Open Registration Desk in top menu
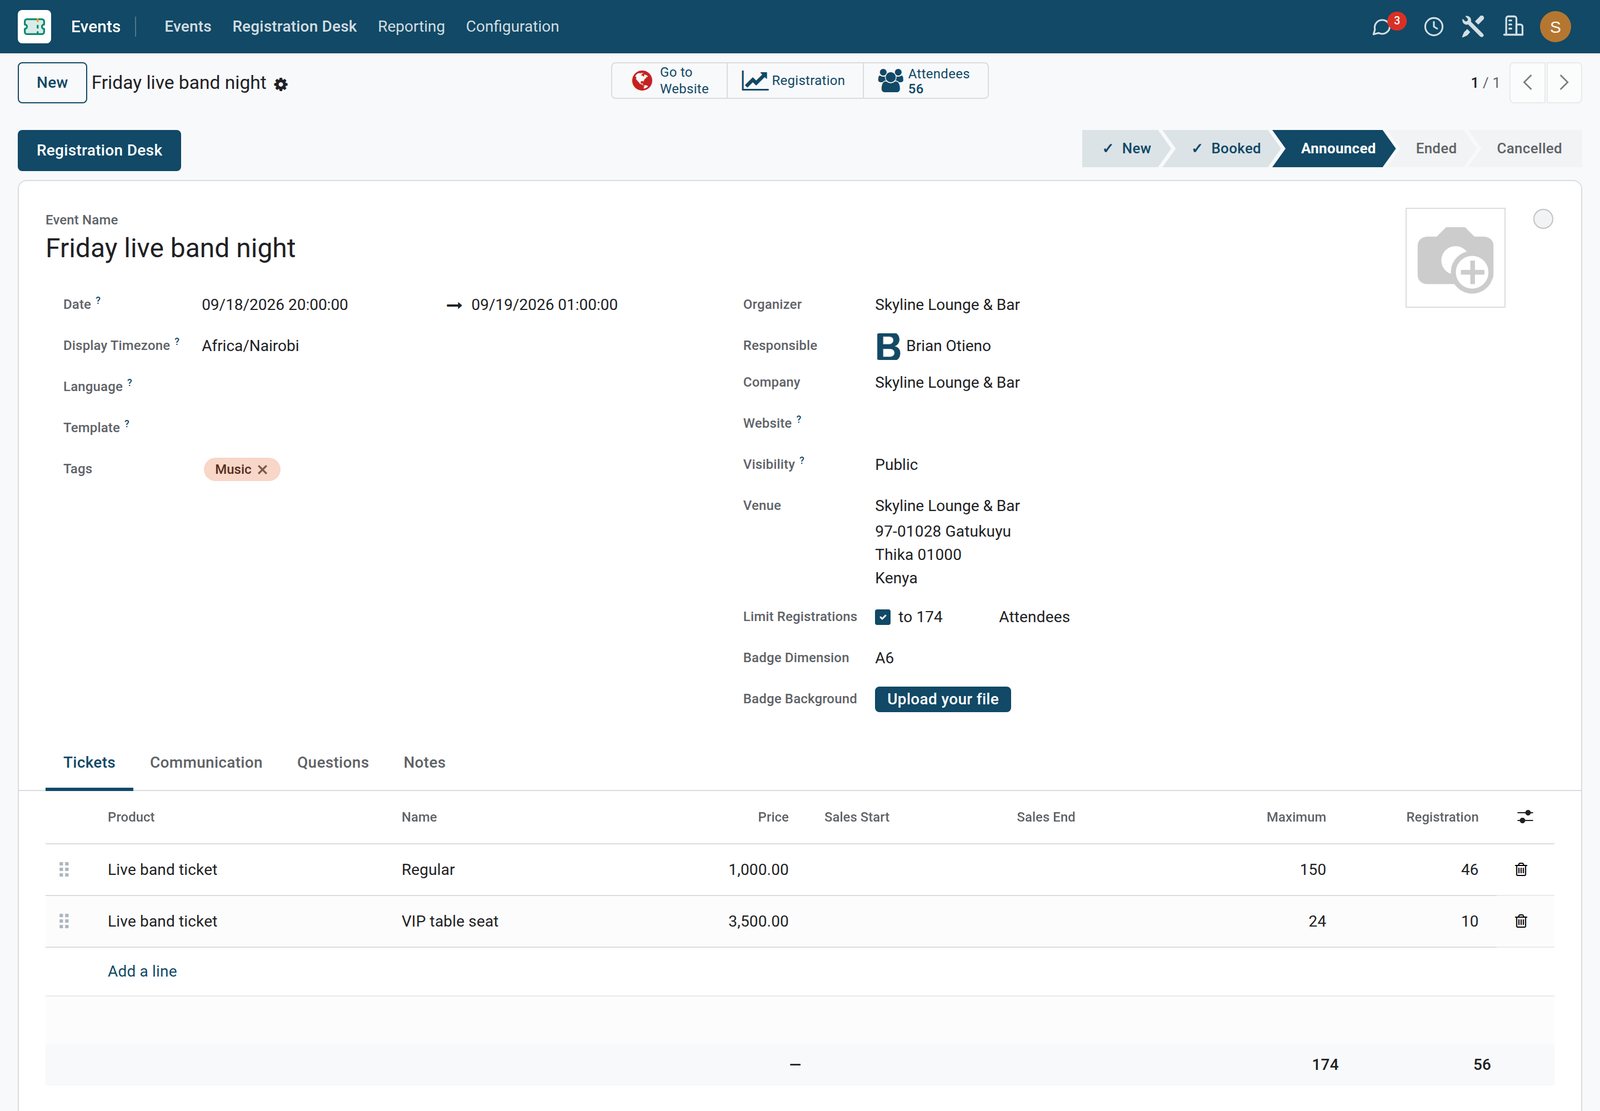The width and height of the screenshot is (1600, 1111). point(294,26)
